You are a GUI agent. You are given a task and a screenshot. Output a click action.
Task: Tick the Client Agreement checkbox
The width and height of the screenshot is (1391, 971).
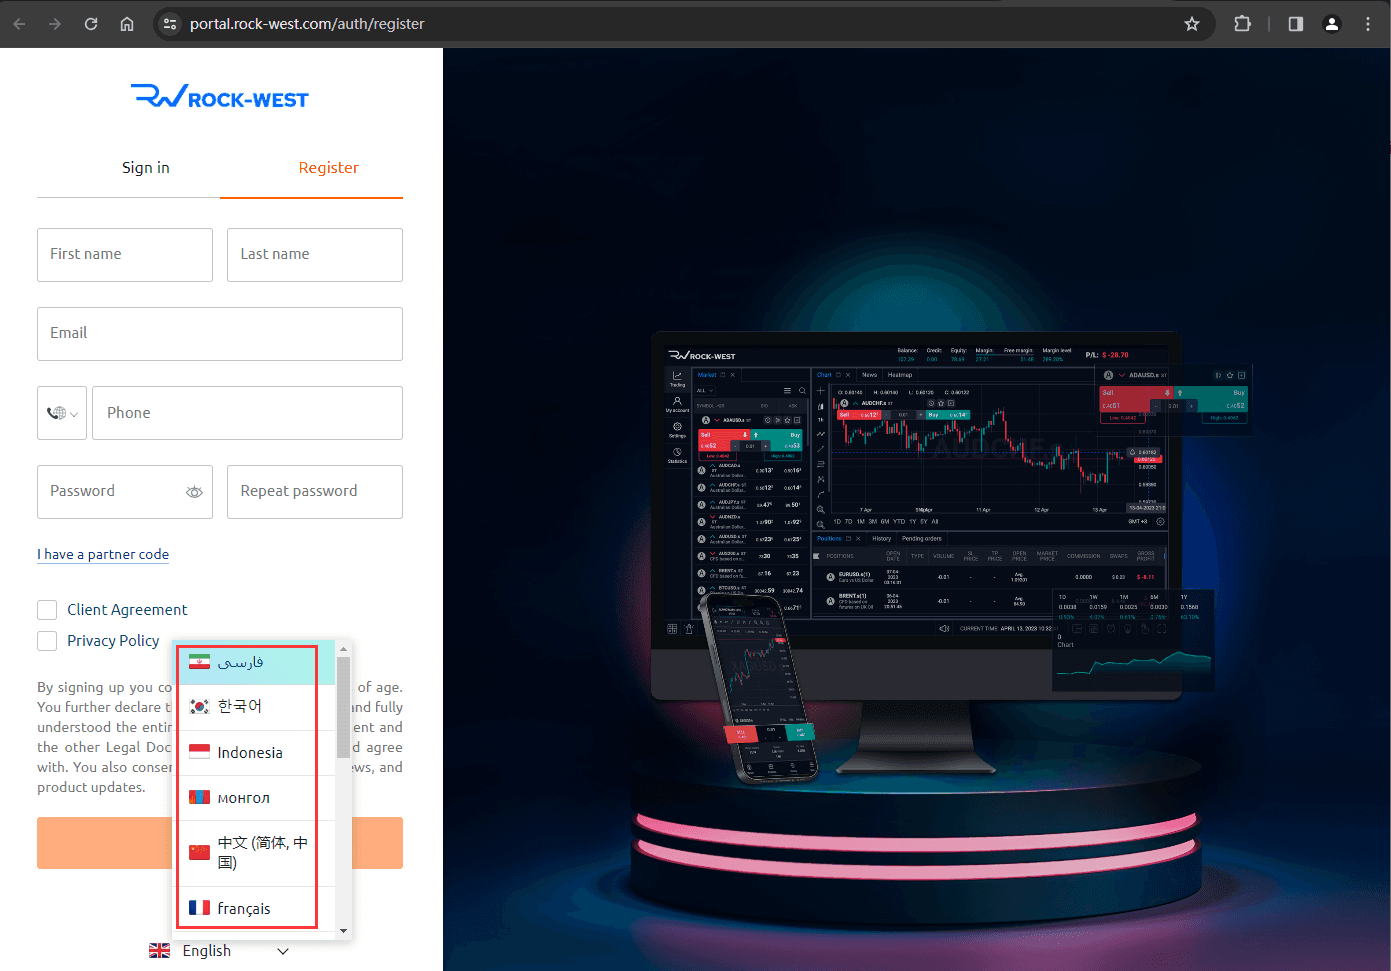click(47, 610)
